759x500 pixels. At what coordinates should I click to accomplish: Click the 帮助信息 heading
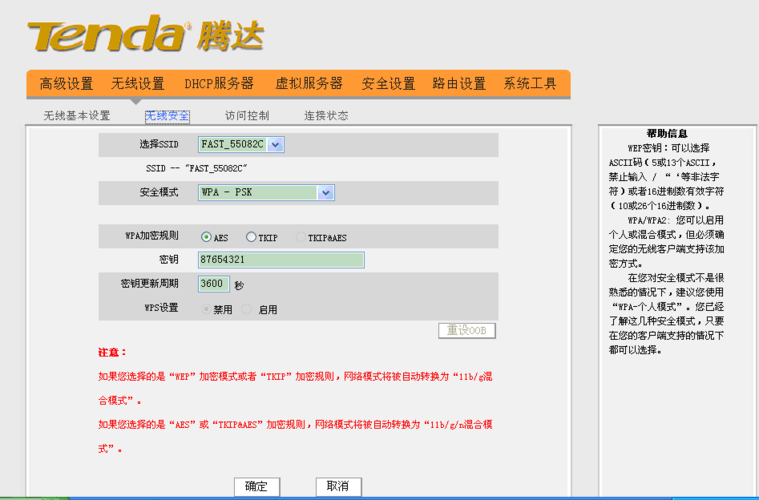point(667,134)
